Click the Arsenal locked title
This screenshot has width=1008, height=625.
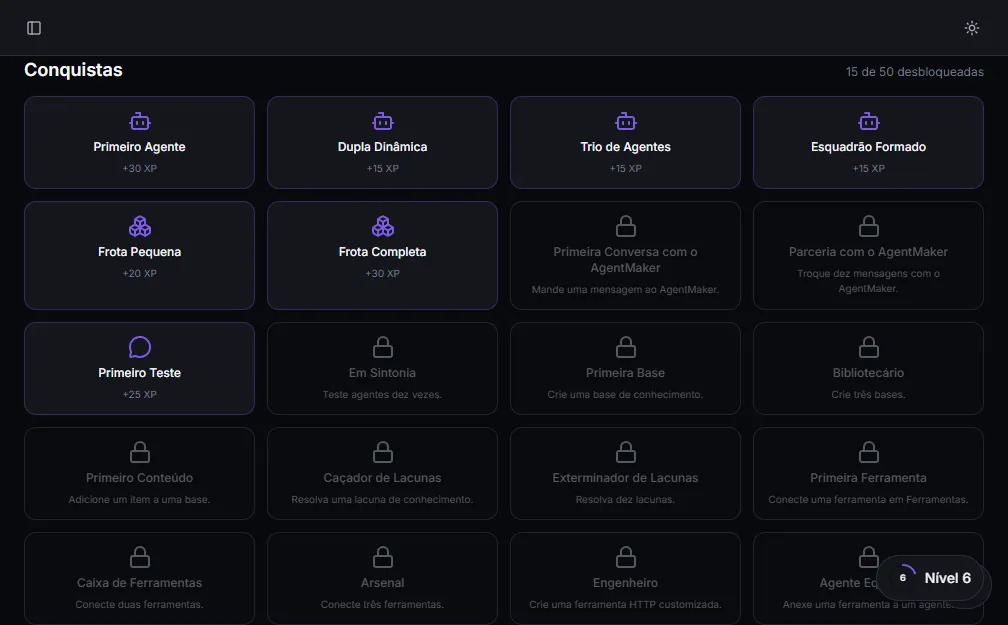pos(382,583)
